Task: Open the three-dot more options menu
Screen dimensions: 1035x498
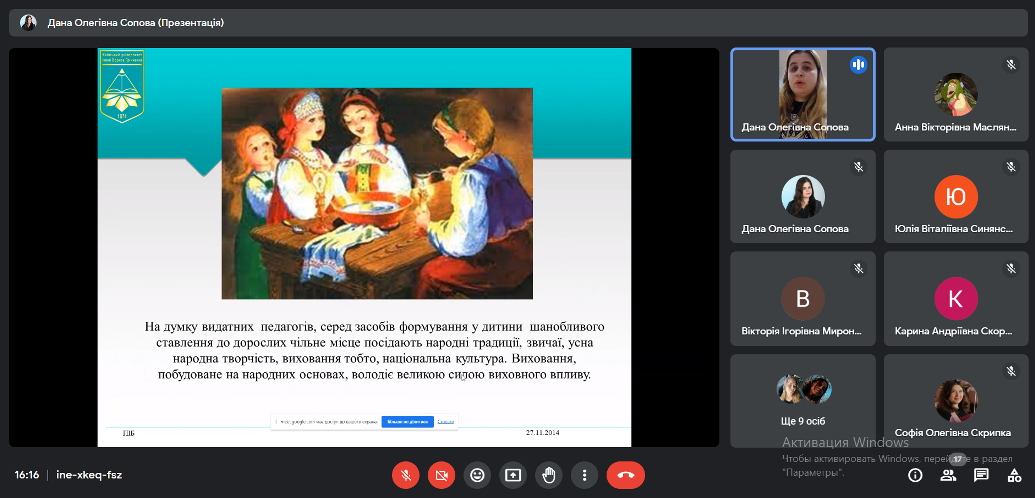Action: click(584, 475)
